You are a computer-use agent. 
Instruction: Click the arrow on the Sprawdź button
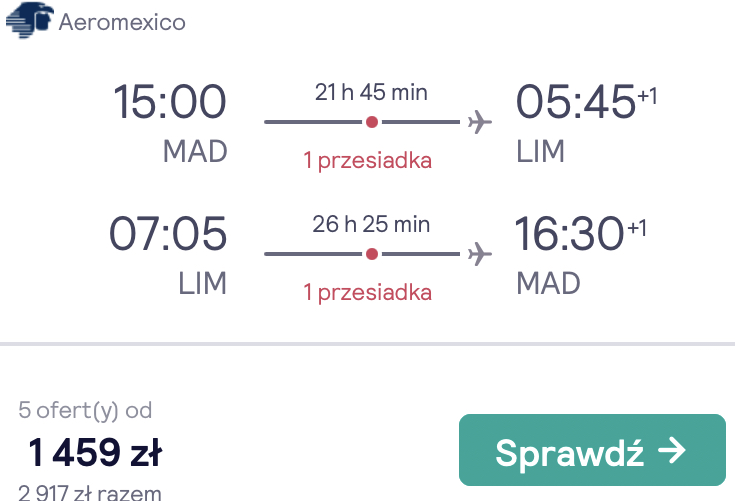(x=672, y=450)
